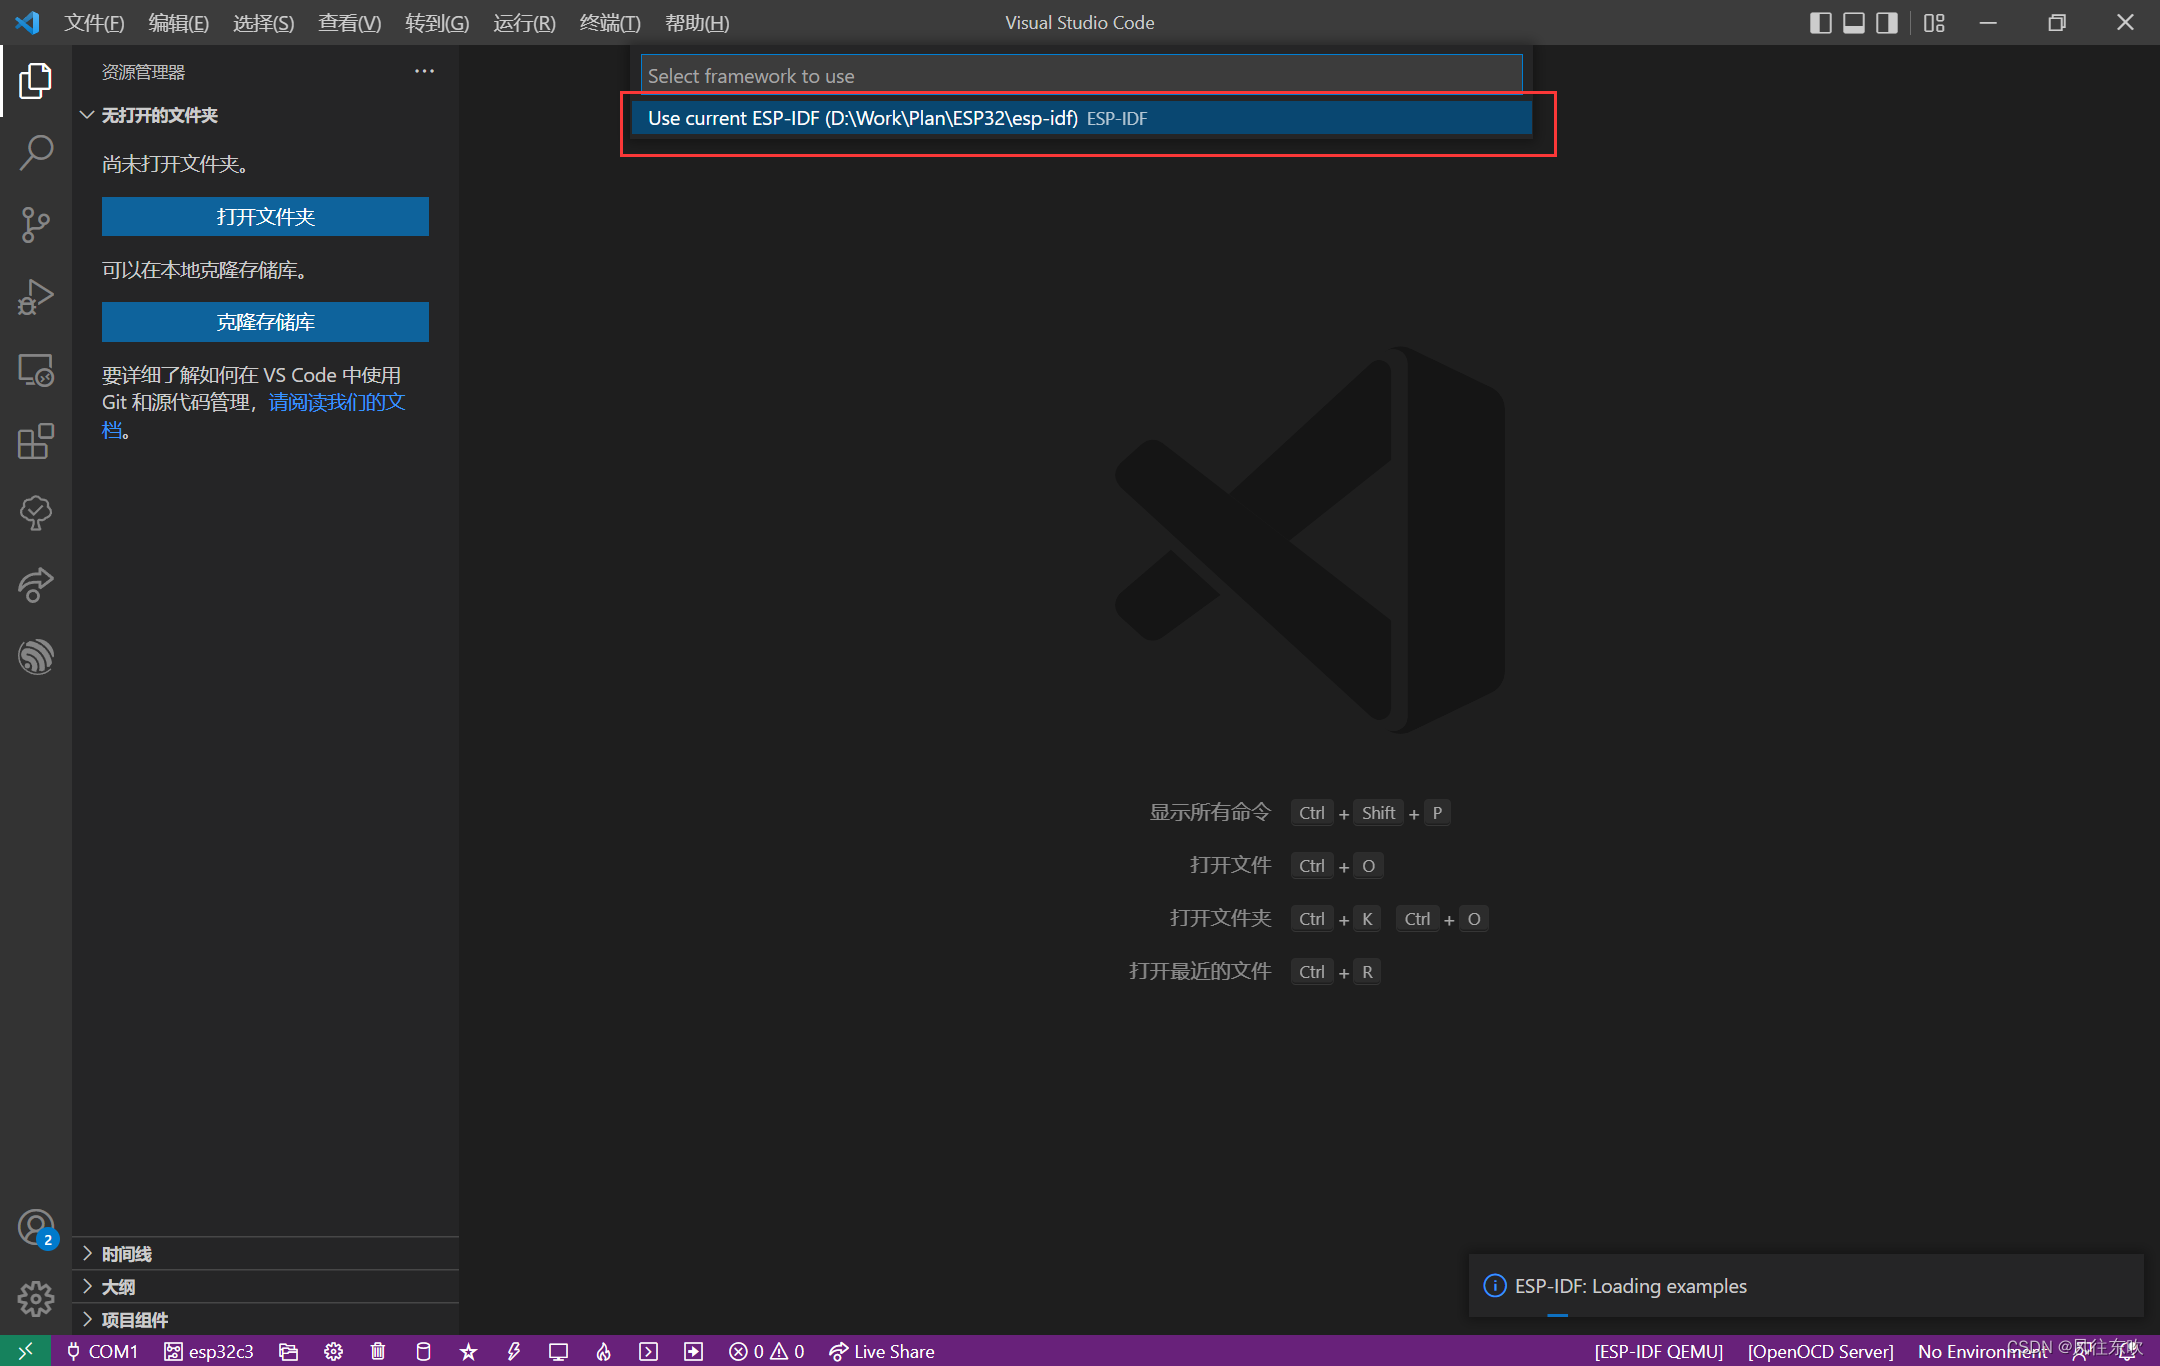Open the 终端(T) menu
This screenshot has width=2160, height=1366.
pyautogui.click(x=610, y=22)
